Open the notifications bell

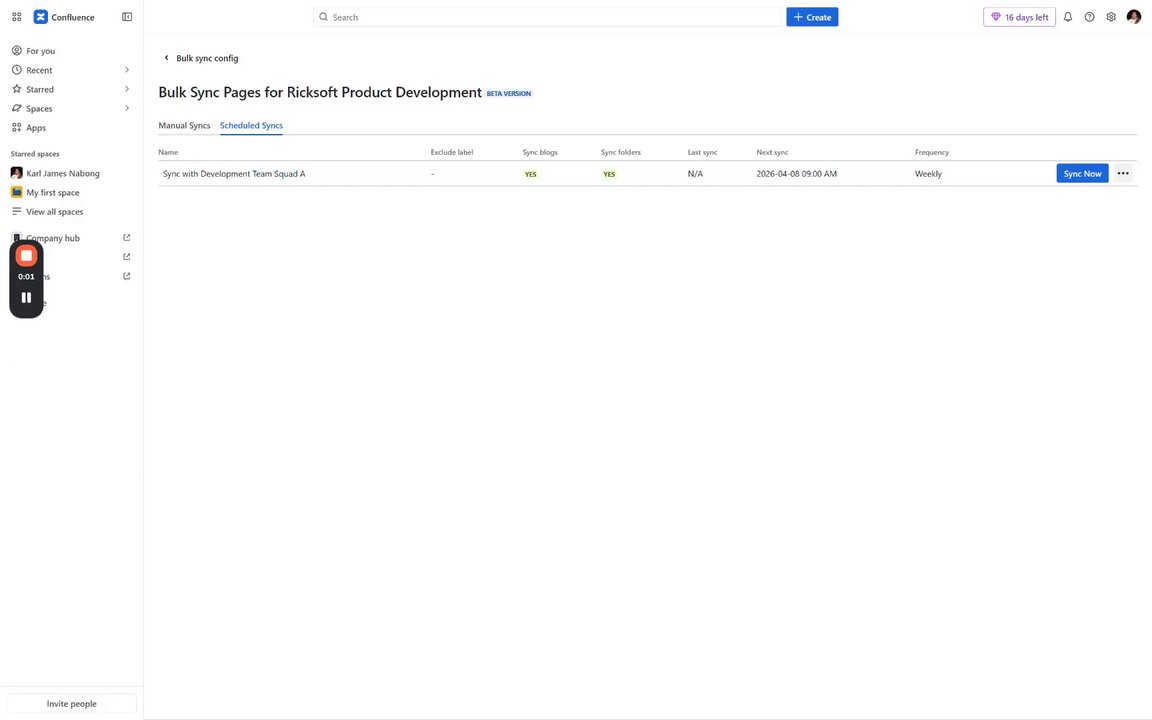pyautogui.click(x=1068, y=17)
